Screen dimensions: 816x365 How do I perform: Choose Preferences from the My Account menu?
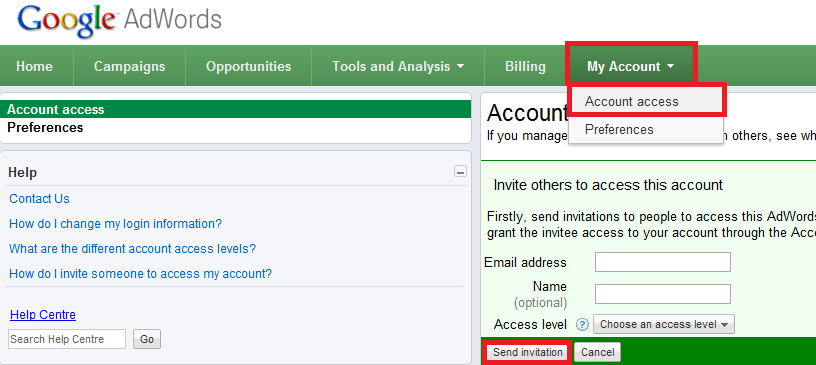point(646,129)
